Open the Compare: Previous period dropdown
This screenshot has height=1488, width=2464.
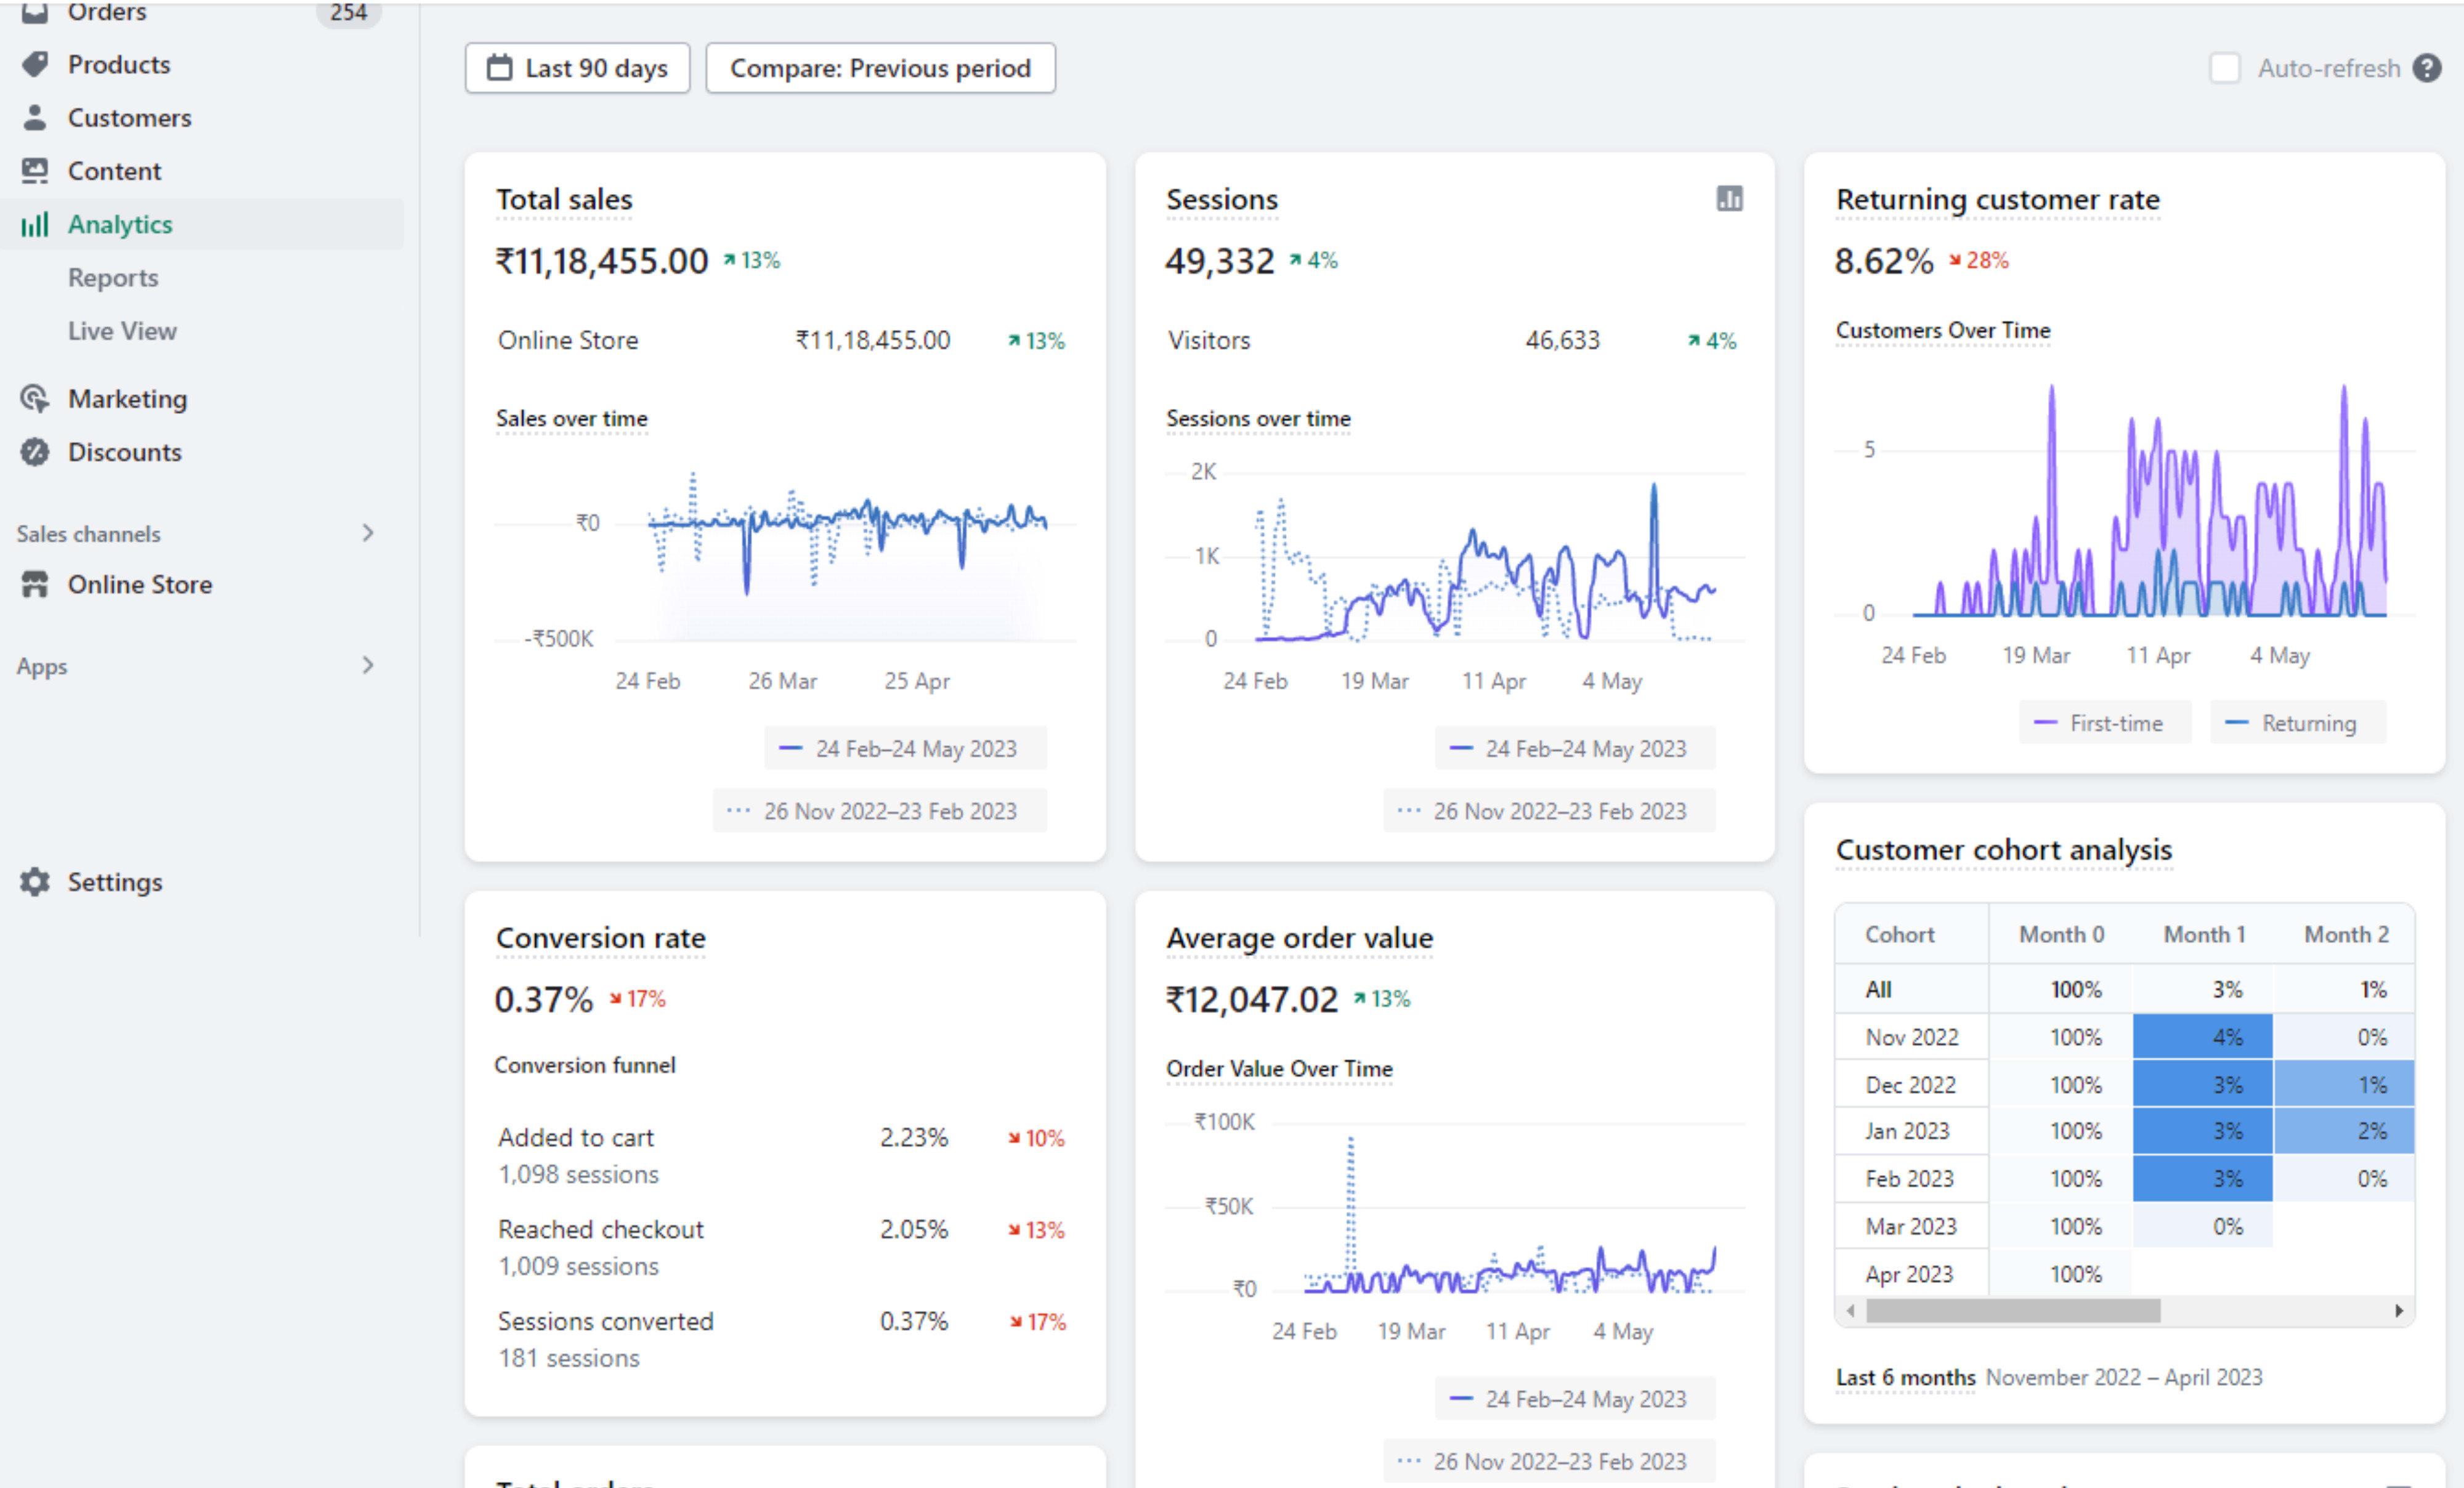tap(880, 68)
